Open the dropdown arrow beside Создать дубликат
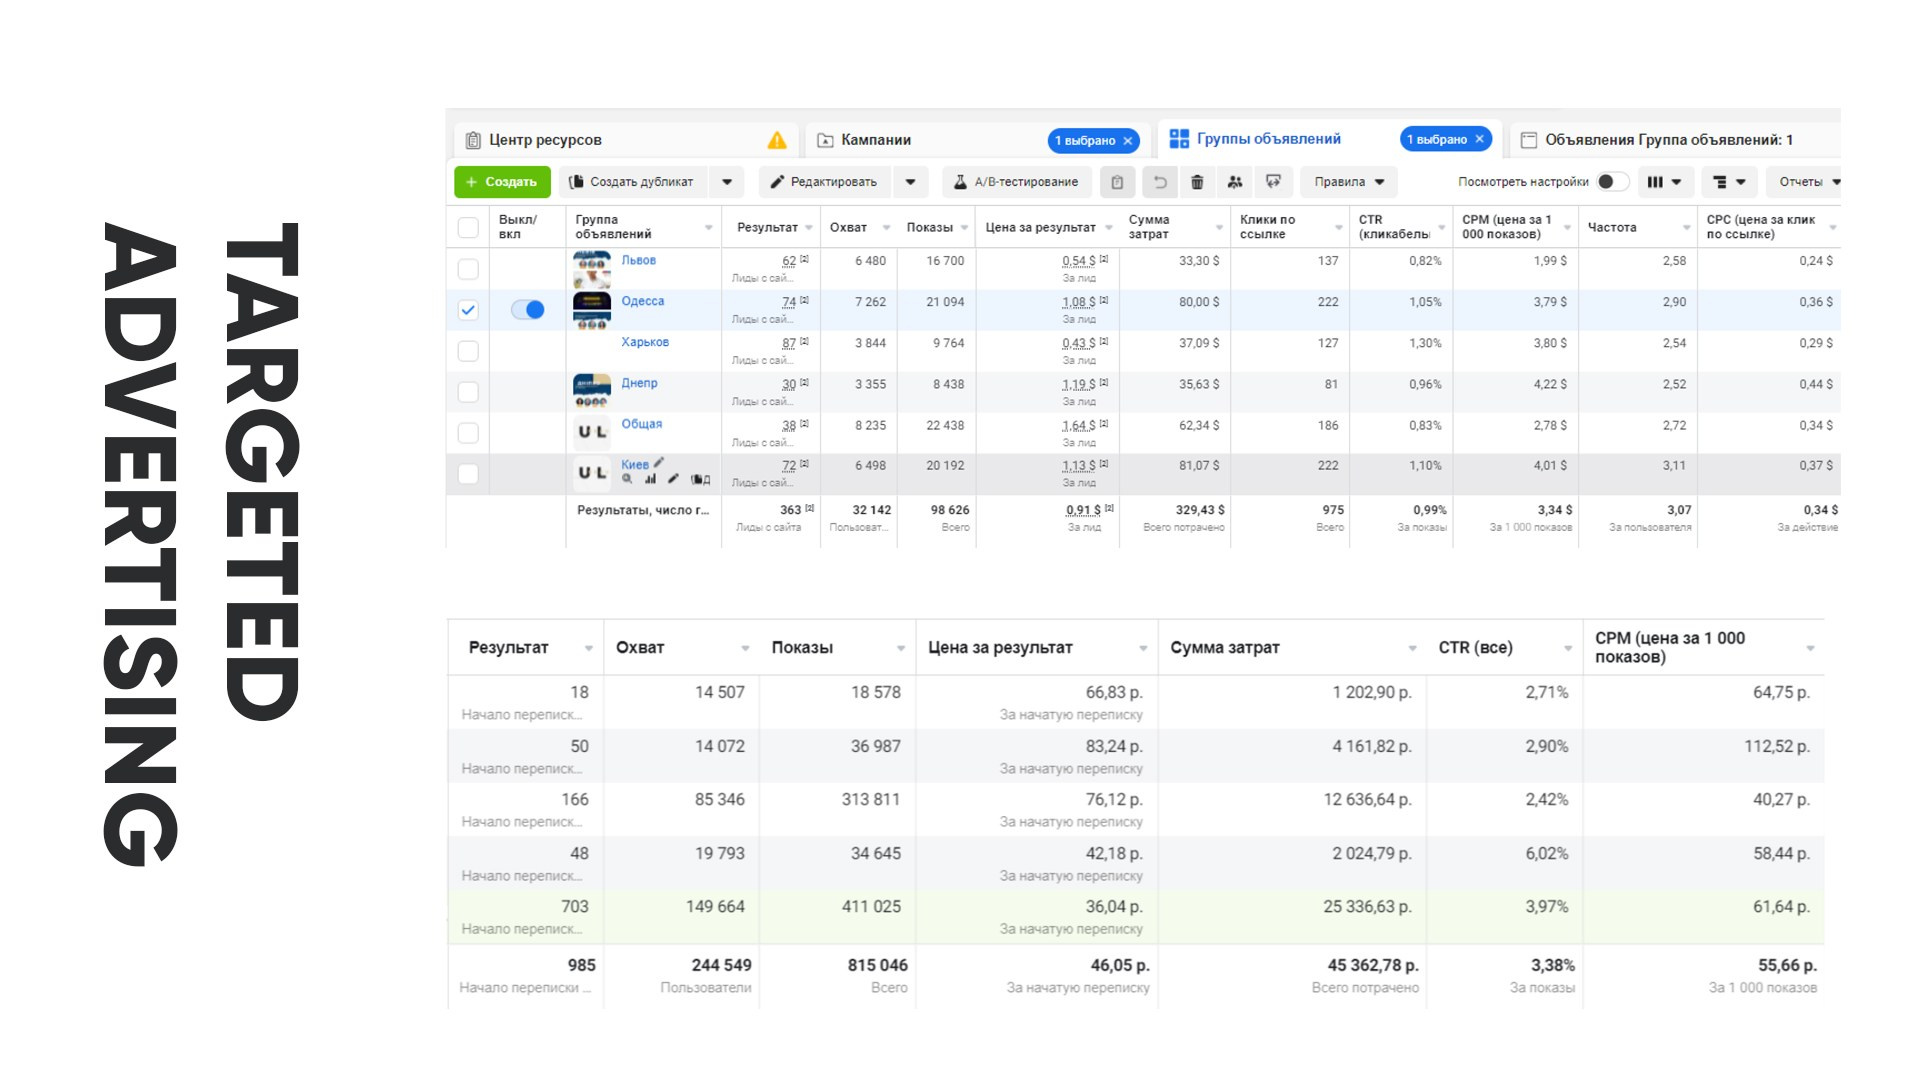This screenshot has height=1080, width=1920. [727, 182]
